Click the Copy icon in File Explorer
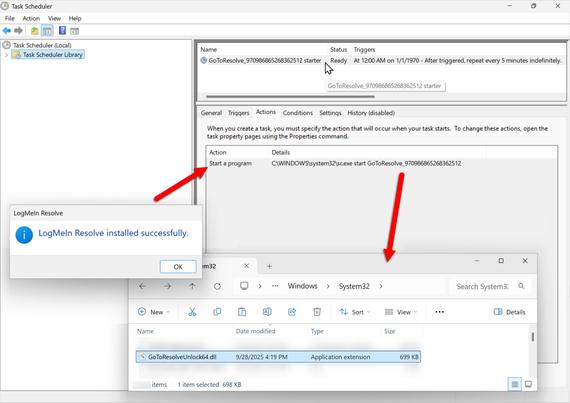This screenshot has width=570, height=403. click(217, 312)
